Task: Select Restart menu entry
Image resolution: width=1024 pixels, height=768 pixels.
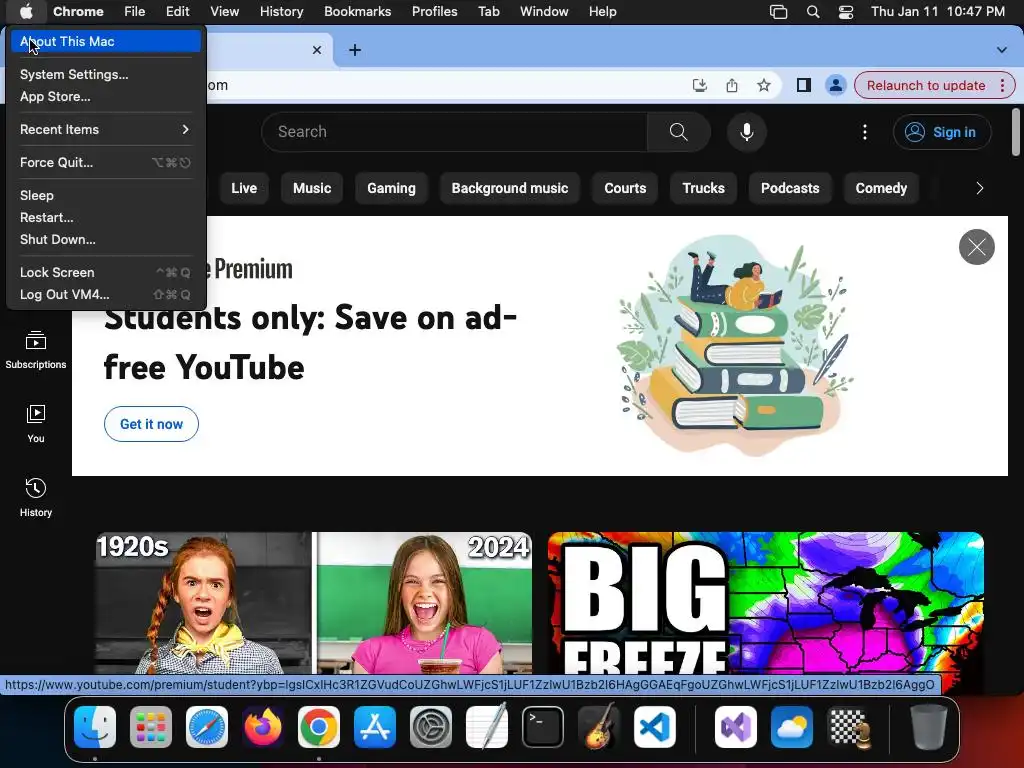Action: click(x=105, y=217)
